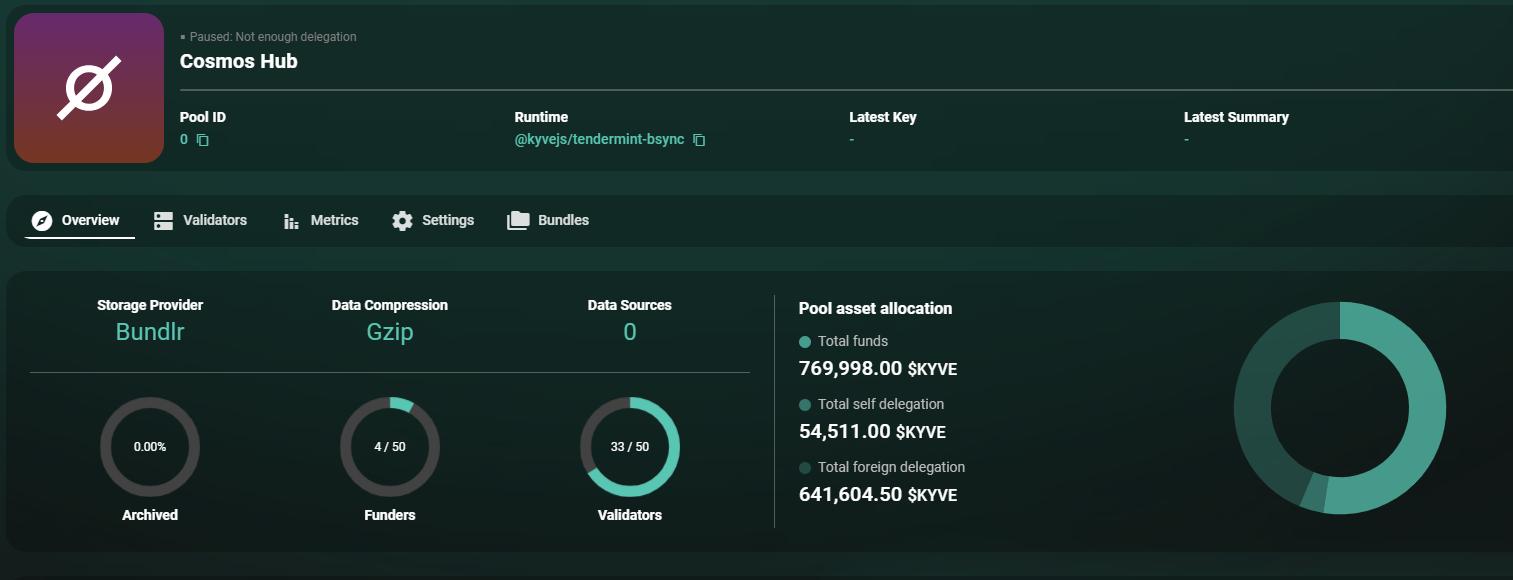The height and width of the screenshot is (580, 1513).
Task: Click the Cosmos Hub pool logo
Action: click(89, 88)
